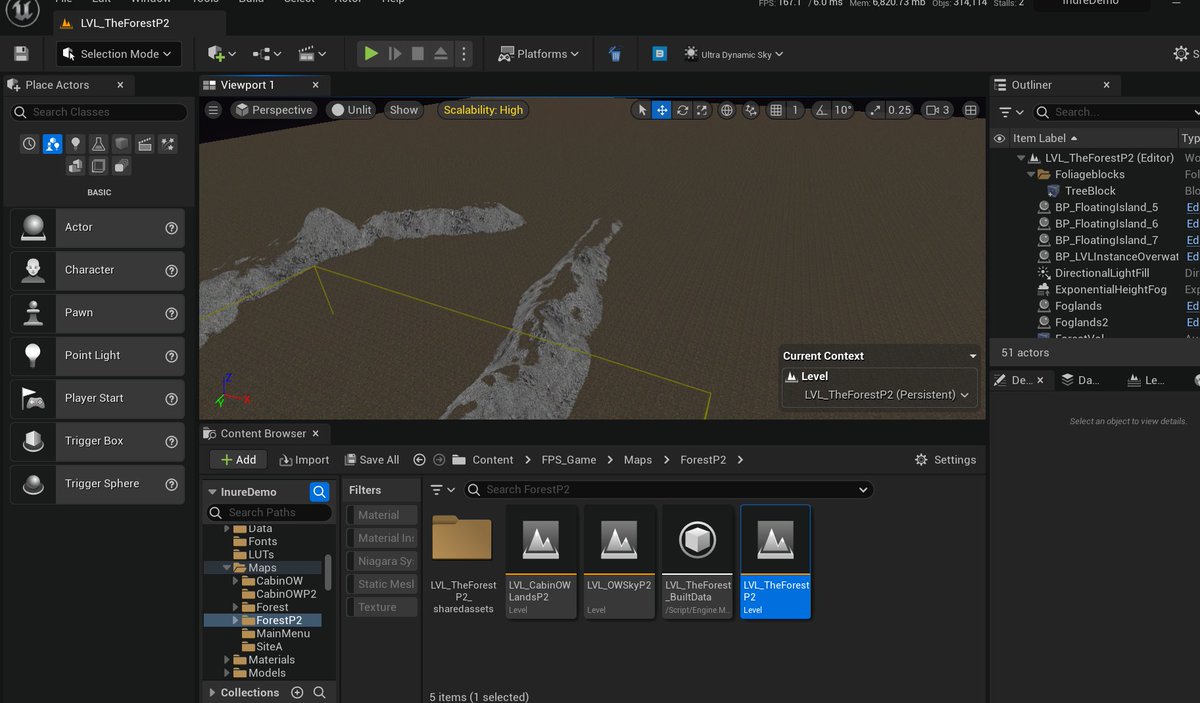Open Outliner filter options
Image resolution: width=1200 pixels, height=703 pixels.
pos(1010,112)
